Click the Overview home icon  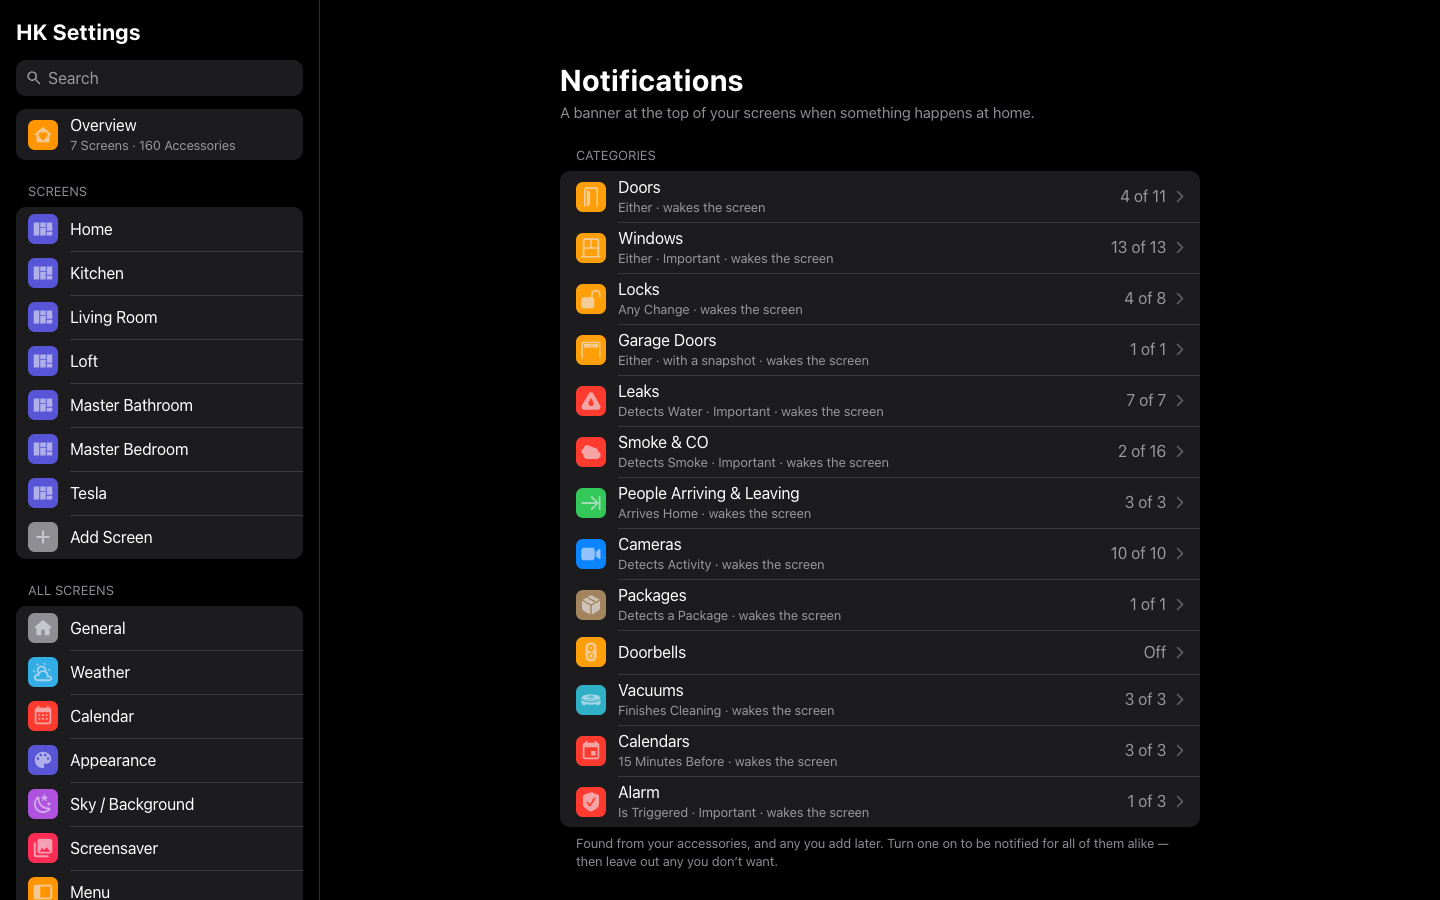43,134
